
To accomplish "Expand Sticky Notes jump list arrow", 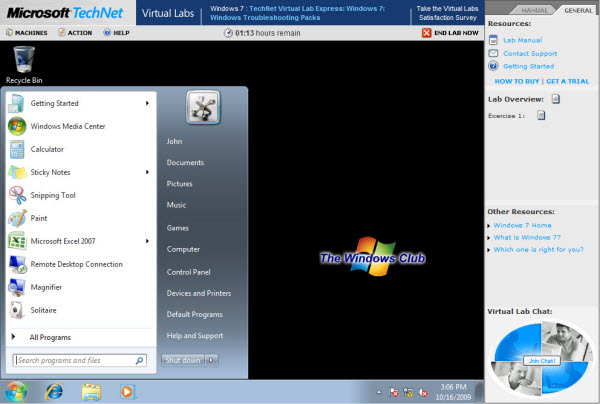I will pyautogui.click(x=147, y=172).
